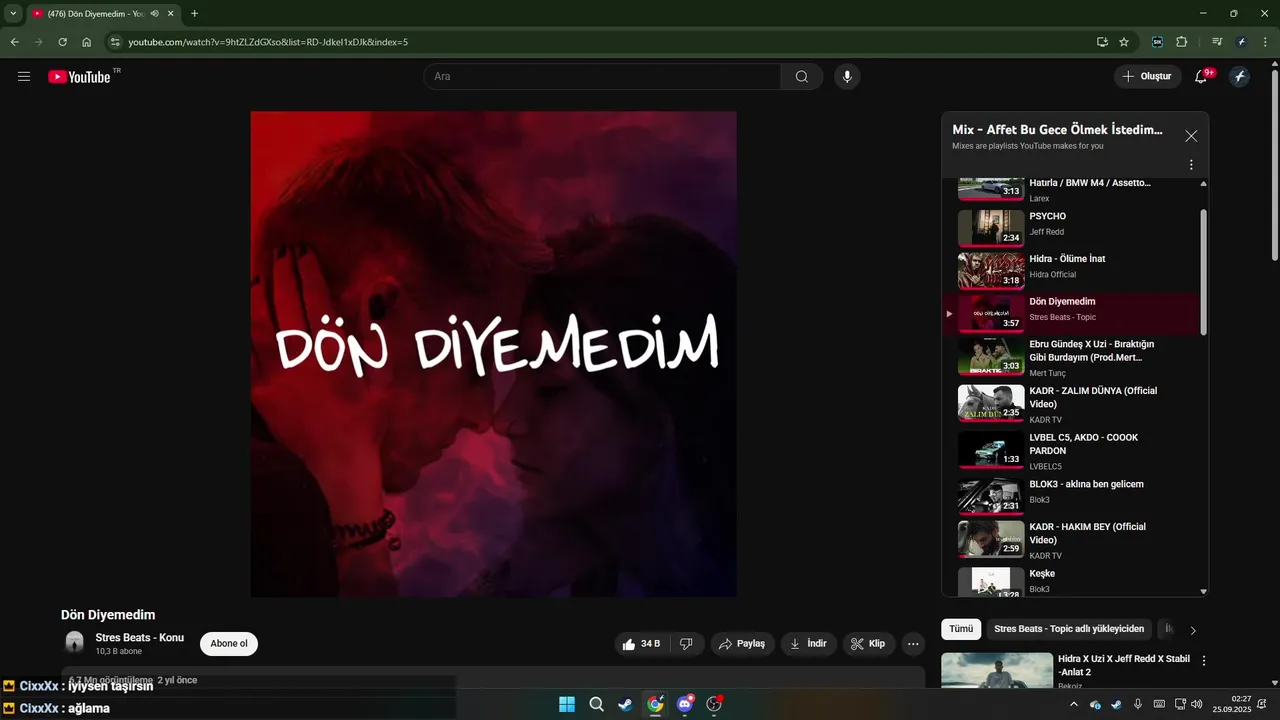The width and height of the screenshot is (1280, 720).
Task: Play BLOK3 - aklına ben gelicem
Action: [x=1070, y=495]
